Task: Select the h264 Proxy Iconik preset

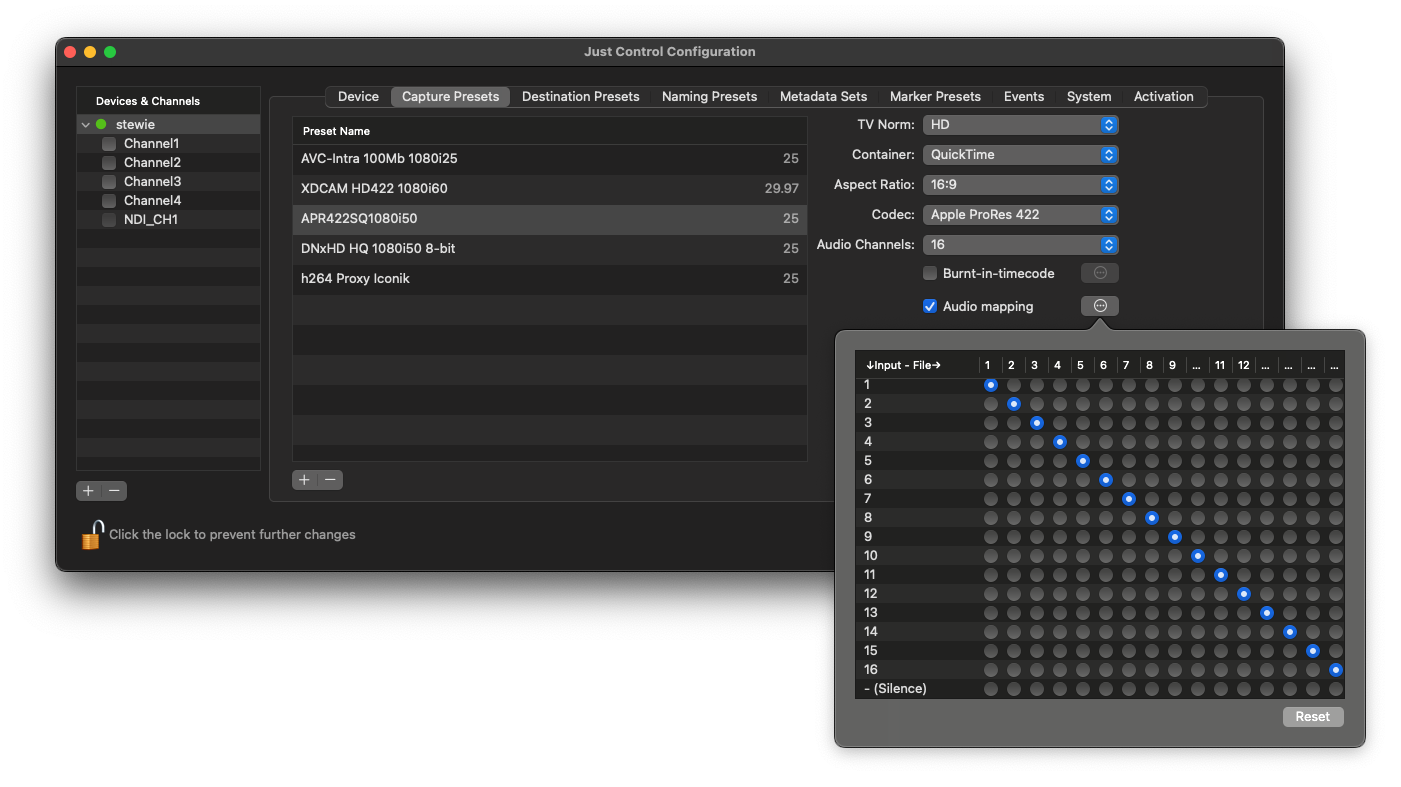Action: coord(549,279)
